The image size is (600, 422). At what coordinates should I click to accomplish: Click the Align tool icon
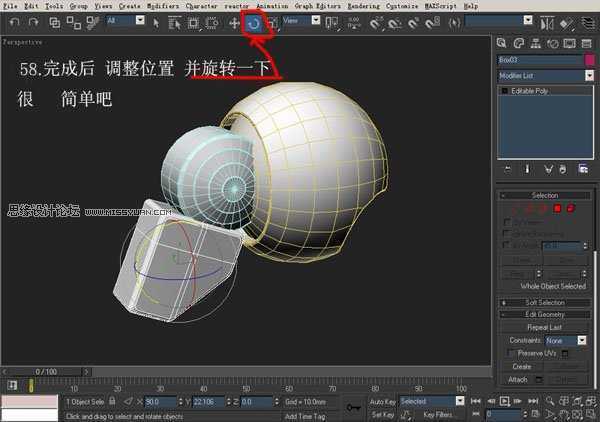pos(567,23)
